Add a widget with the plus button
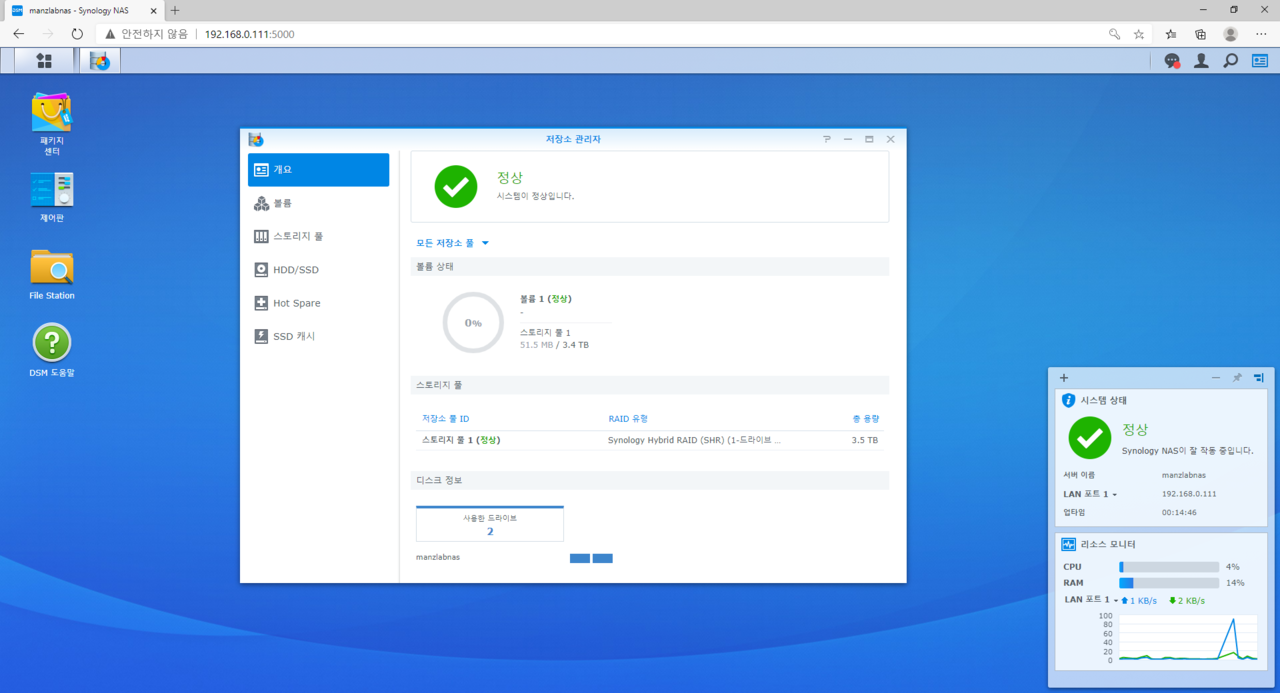The height and width of the screenshot is (693, 1280). [1064, 378]
